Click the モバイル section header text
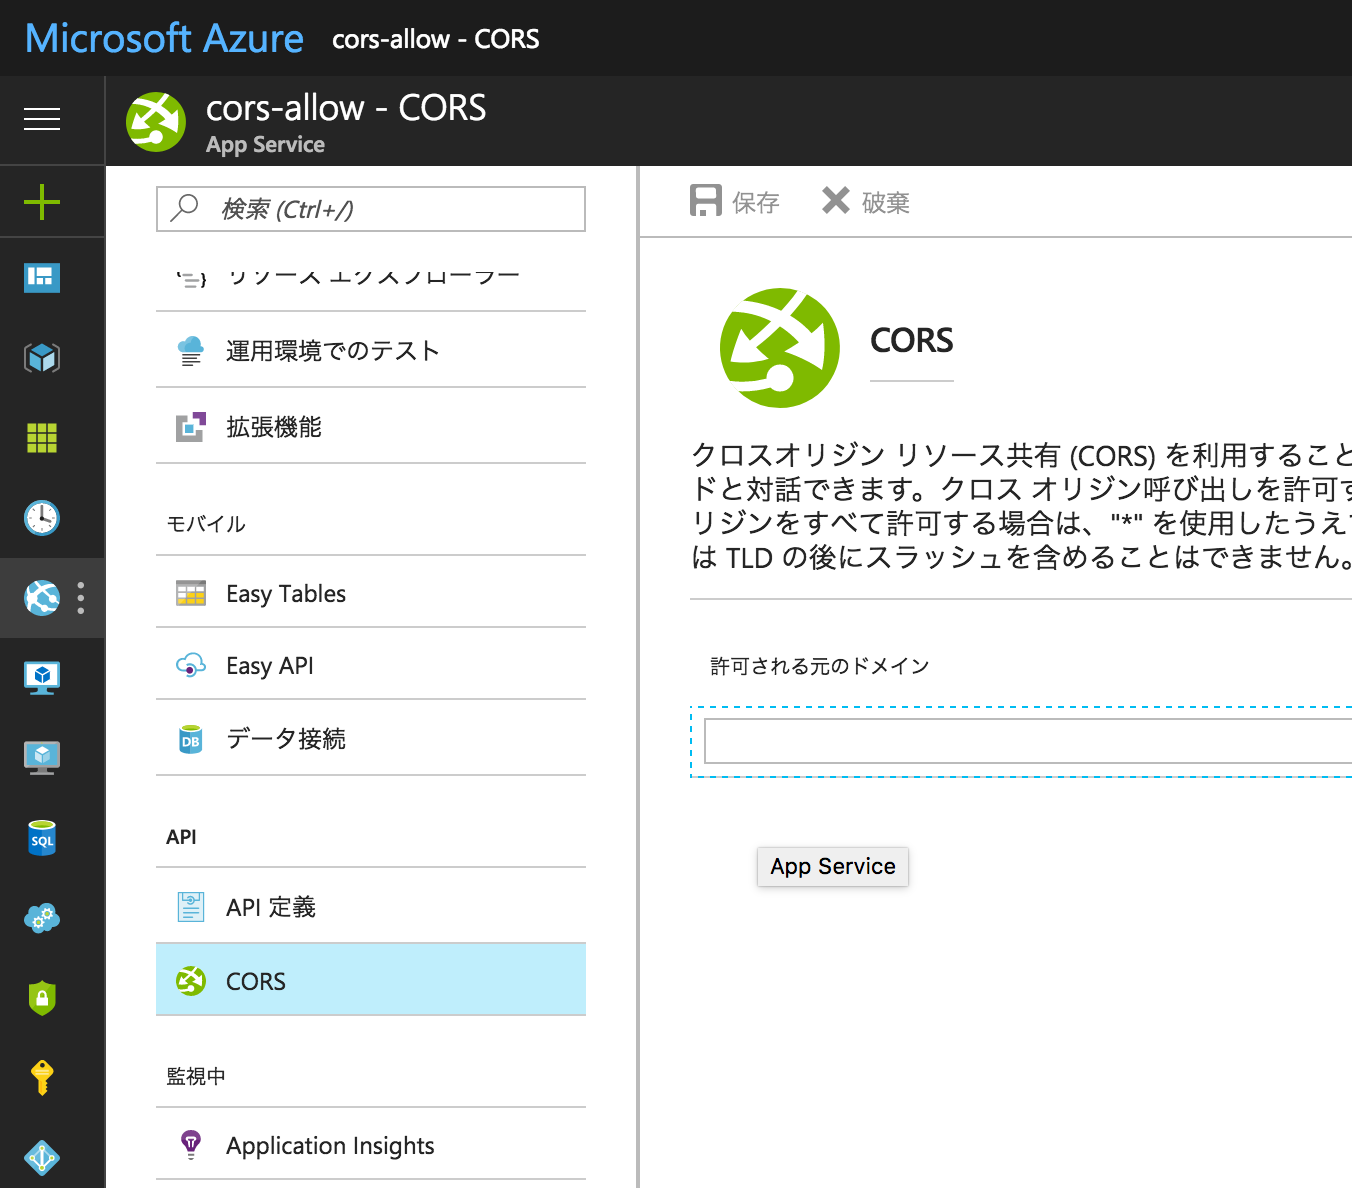Image resolution: width=1352 pixels, height=1188 pixels. point(206,524)
